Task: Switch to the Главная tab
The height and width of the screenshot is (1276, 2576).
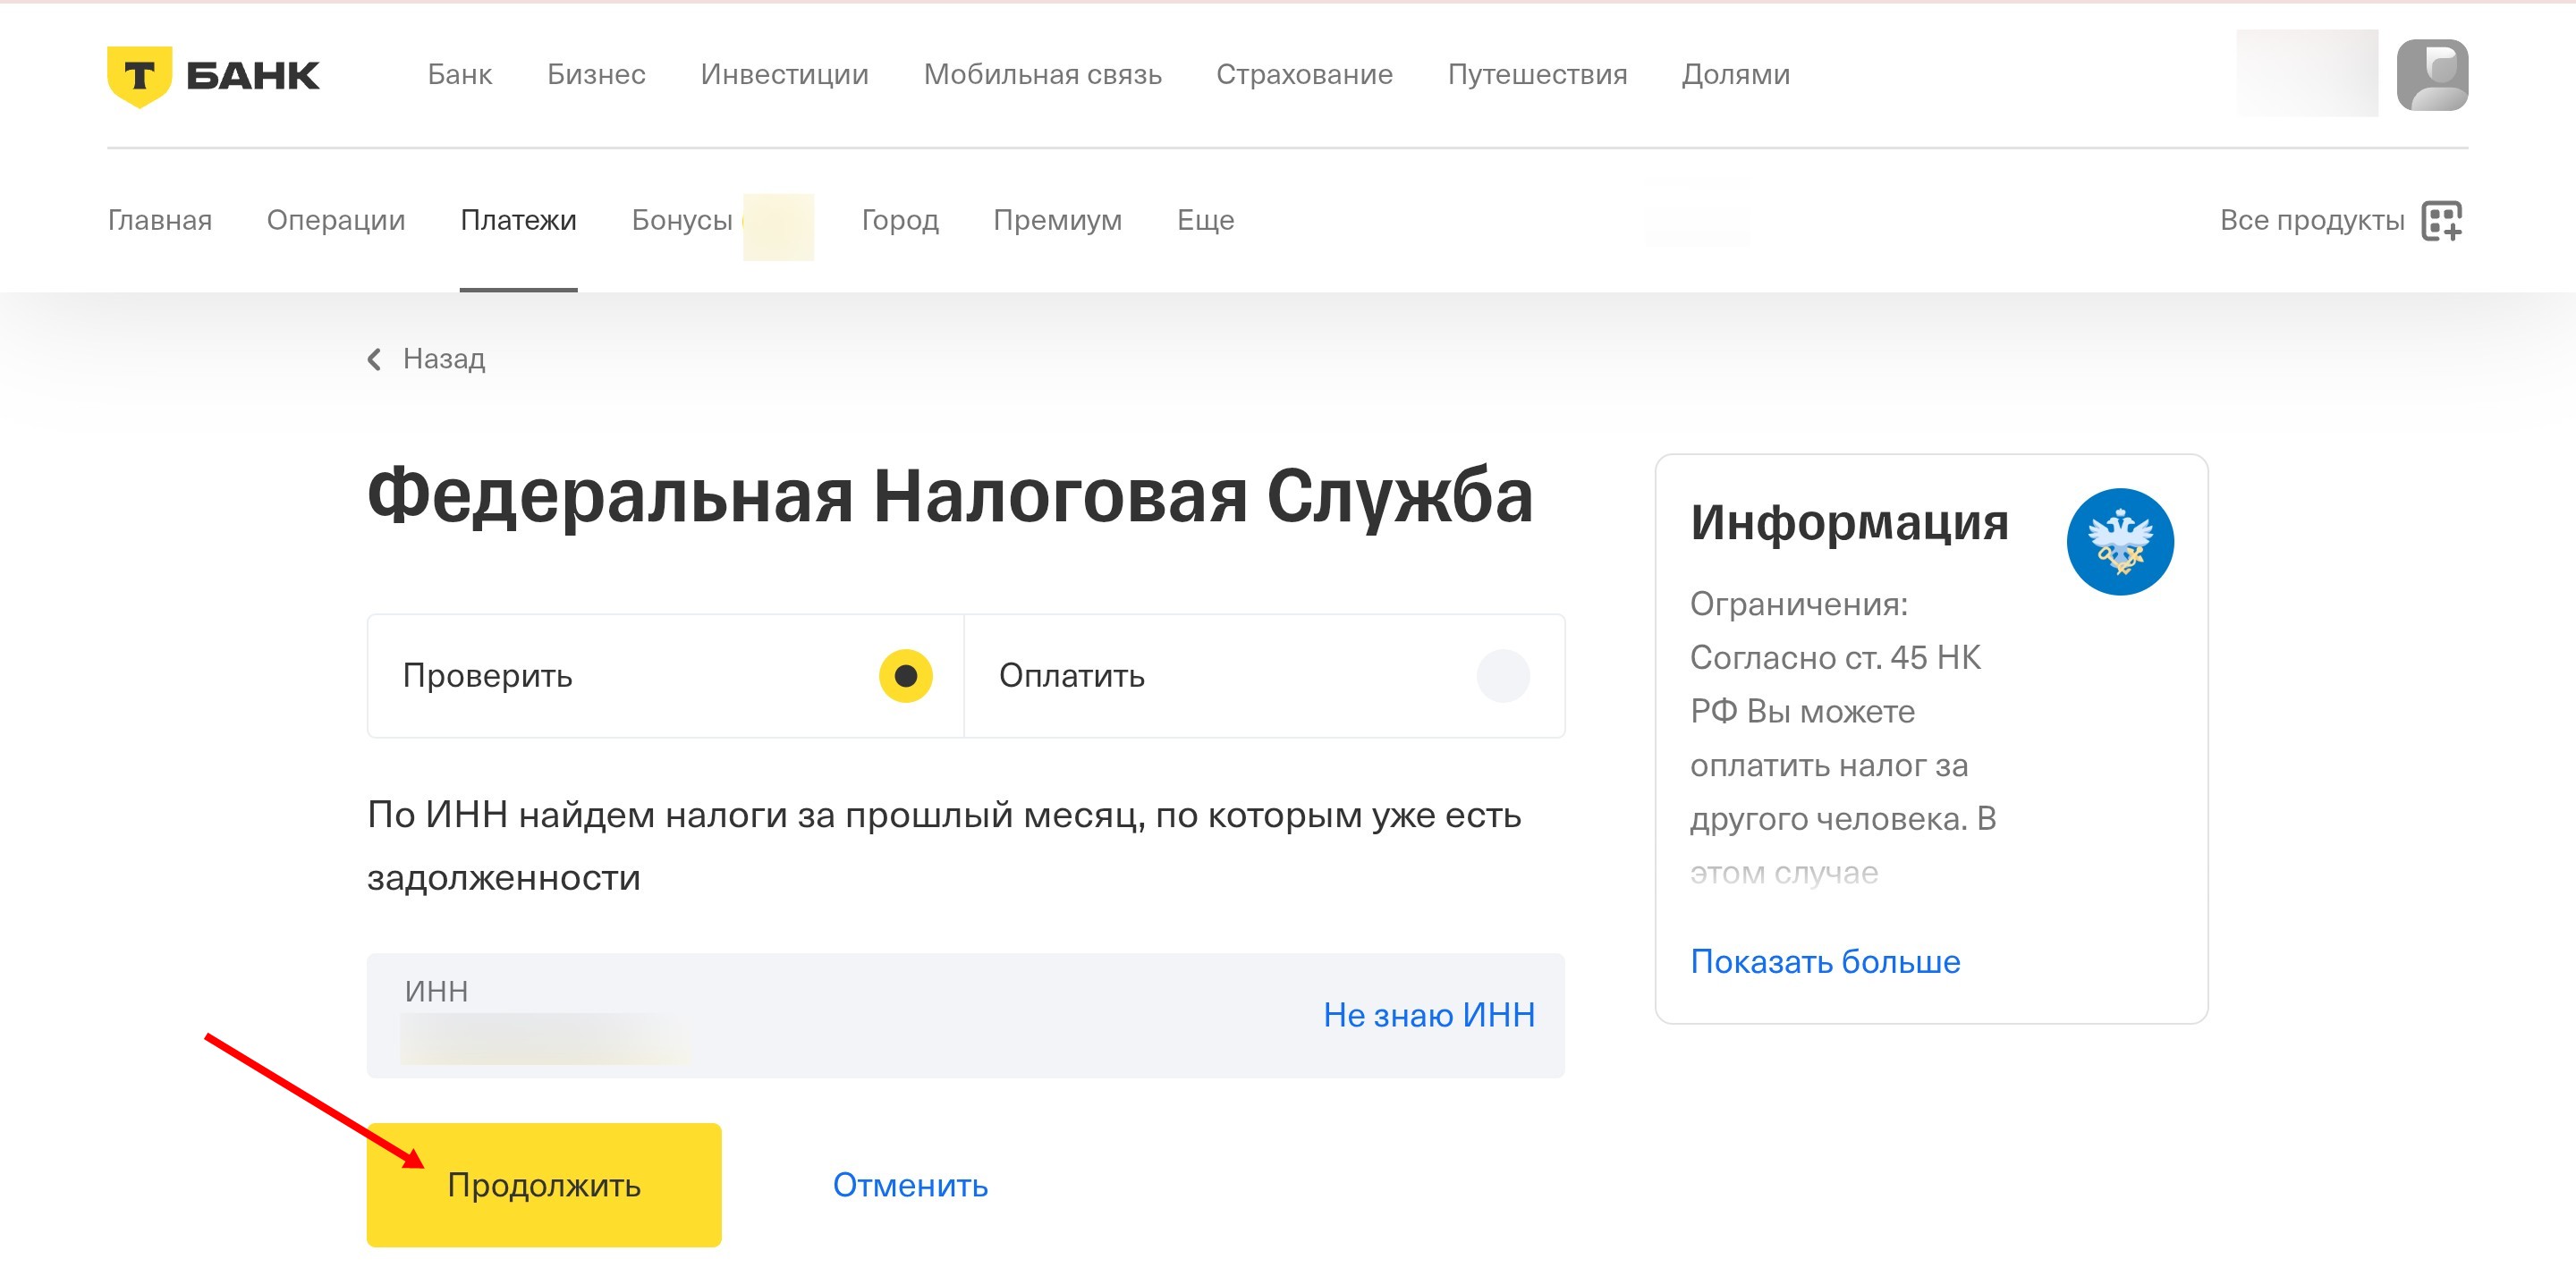Action: [160, 220]
